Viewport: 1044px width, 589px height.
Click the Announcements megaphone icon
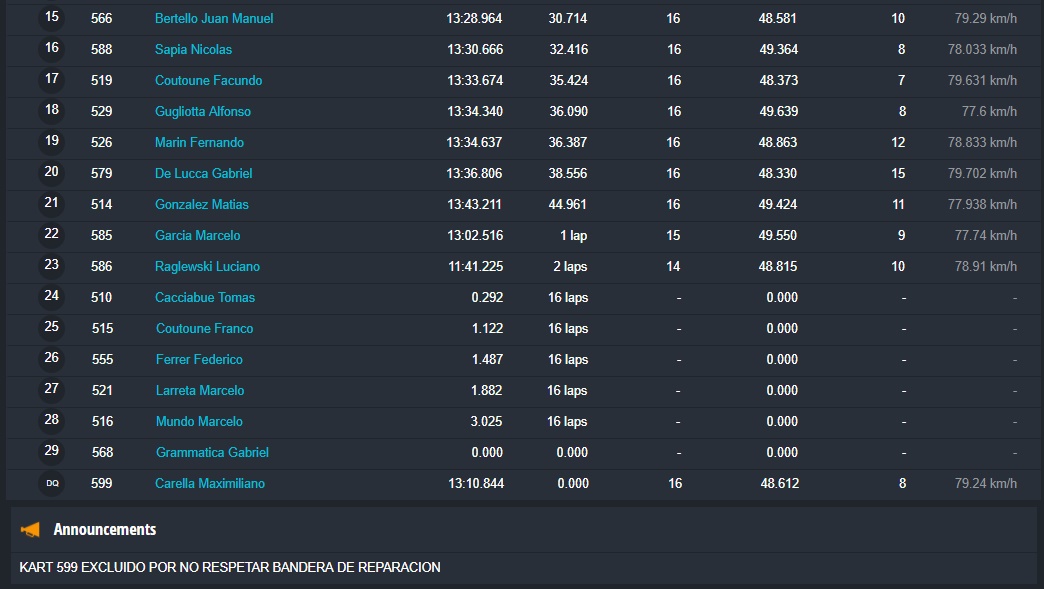click(x=31, y=530)
